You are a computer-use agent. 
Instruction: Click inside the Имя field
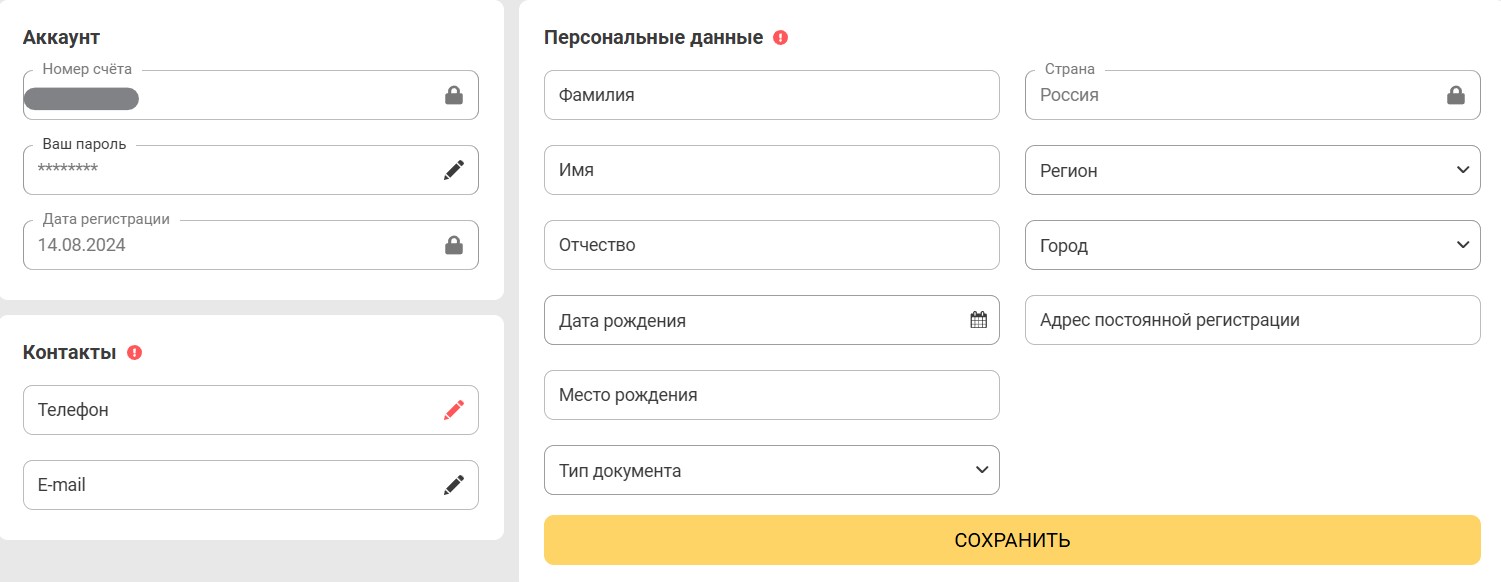point(771,170)
